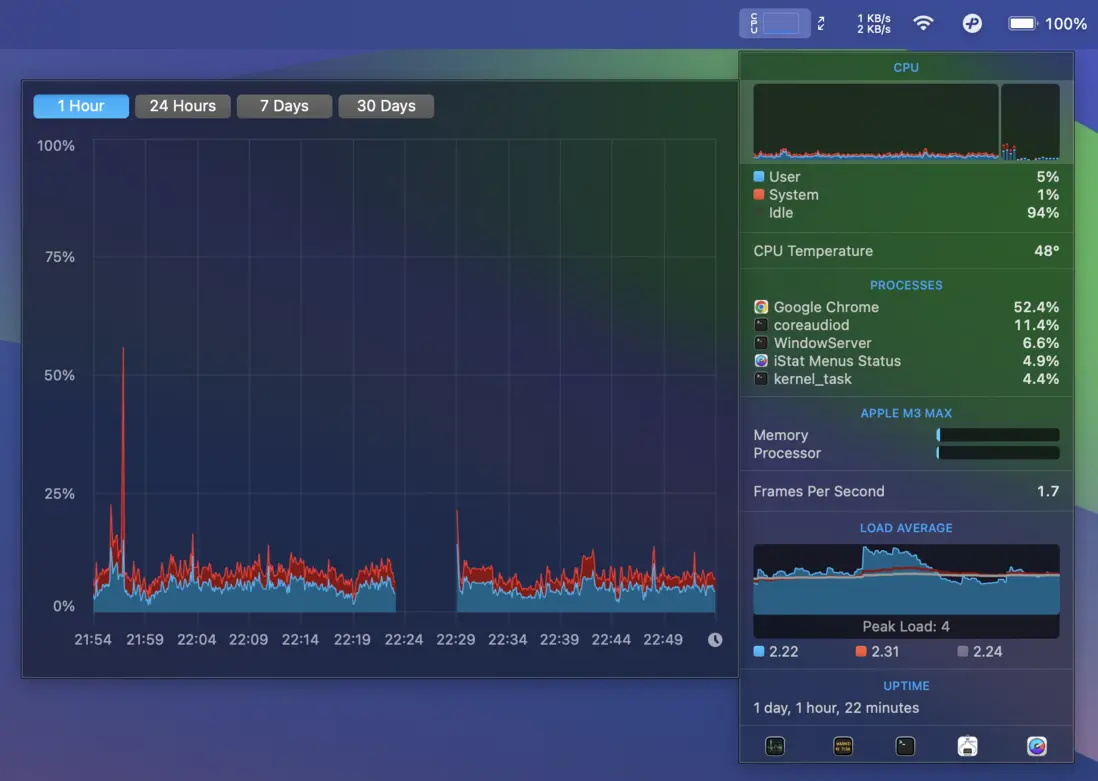The image size is (1098, 781).
Task: Click the red 2.31 load average swatch
Action: click(x=861, y=651)
